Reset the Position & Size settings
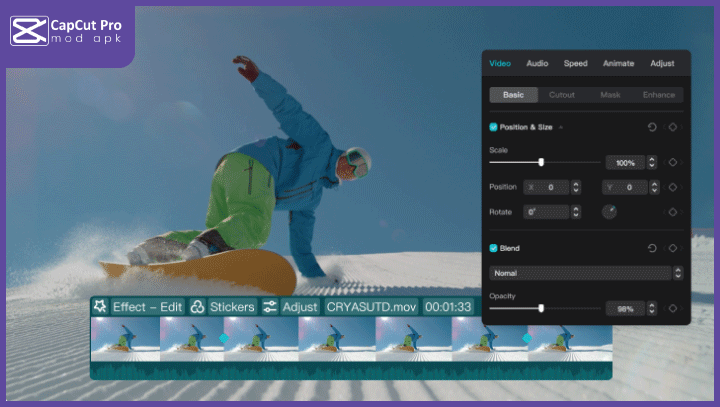The image size is (720, 407). pyautogui.click(x=652, y=127)
